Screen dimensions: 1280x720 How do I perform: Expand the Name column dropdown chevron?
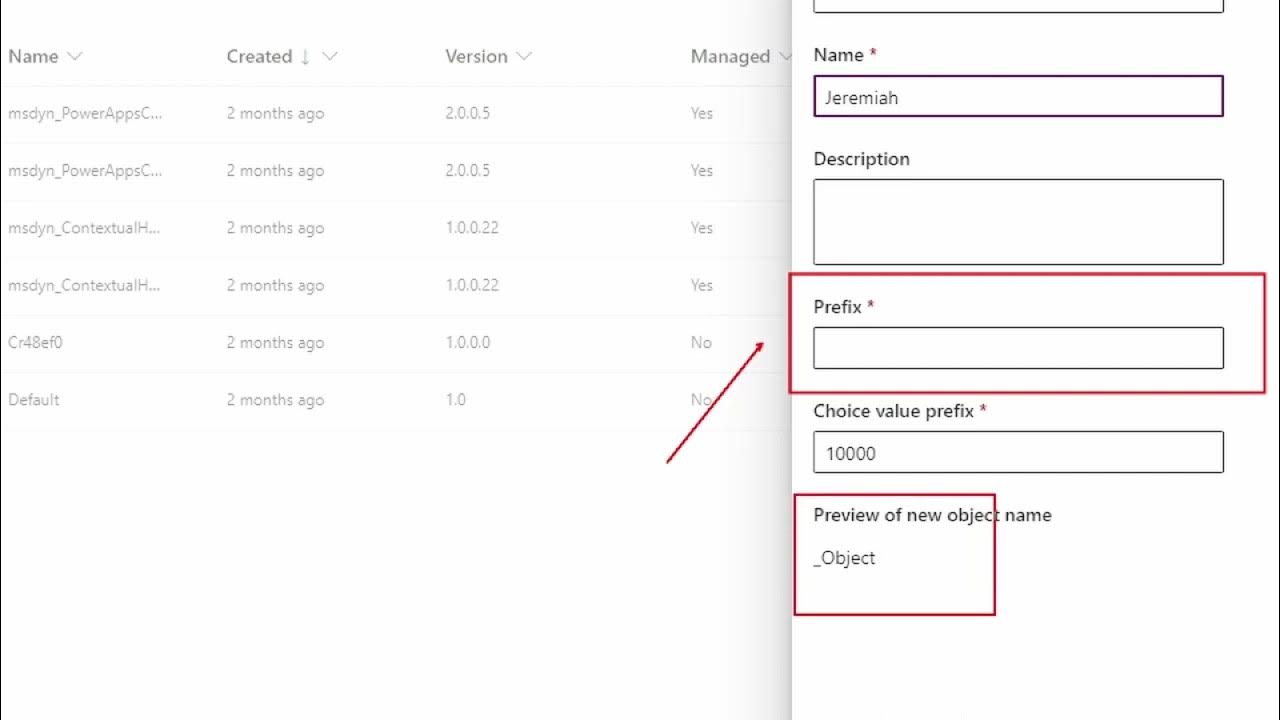[74, 57]
